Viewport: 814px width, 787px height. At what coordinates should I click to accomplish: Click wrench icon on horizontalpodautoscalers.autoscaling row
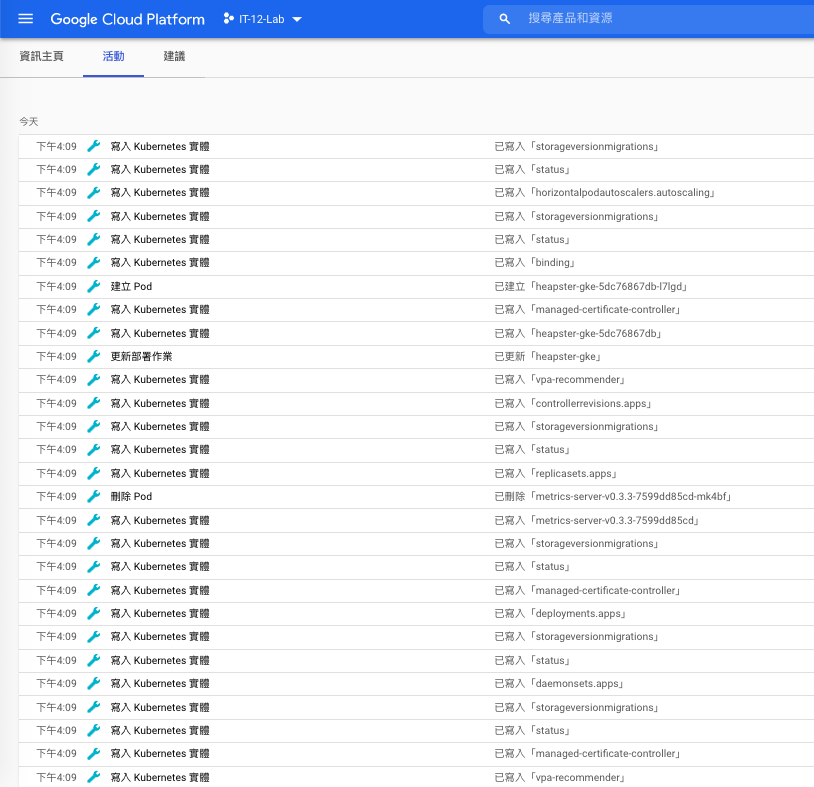[x=94, y=193]
